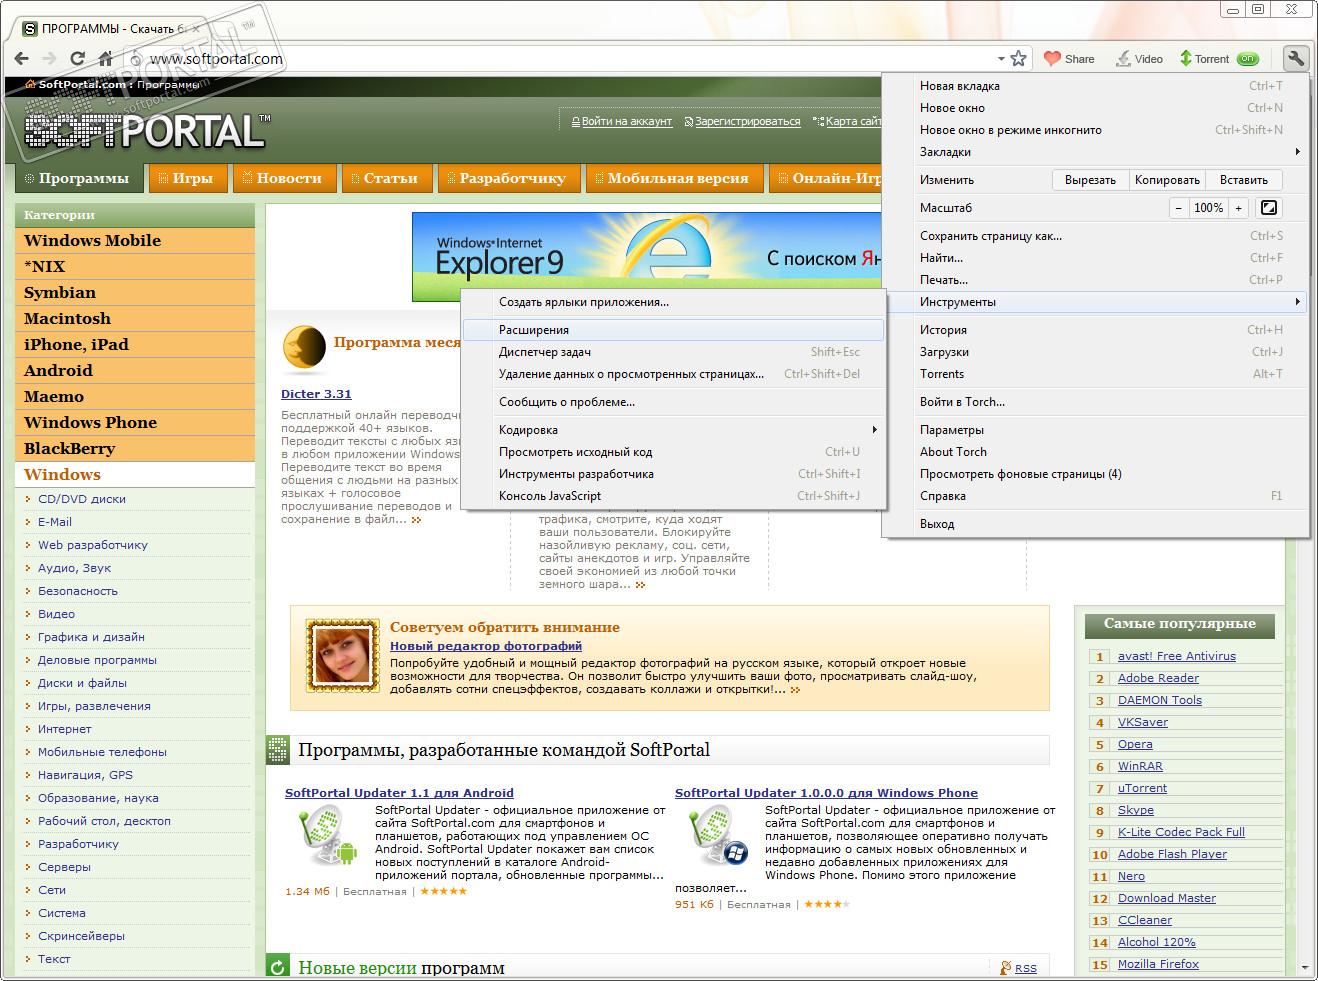Viewport: 1318px width, 981px height.
Task: Expand the address bar history dropdown
Action: [x=1001, y=59]
